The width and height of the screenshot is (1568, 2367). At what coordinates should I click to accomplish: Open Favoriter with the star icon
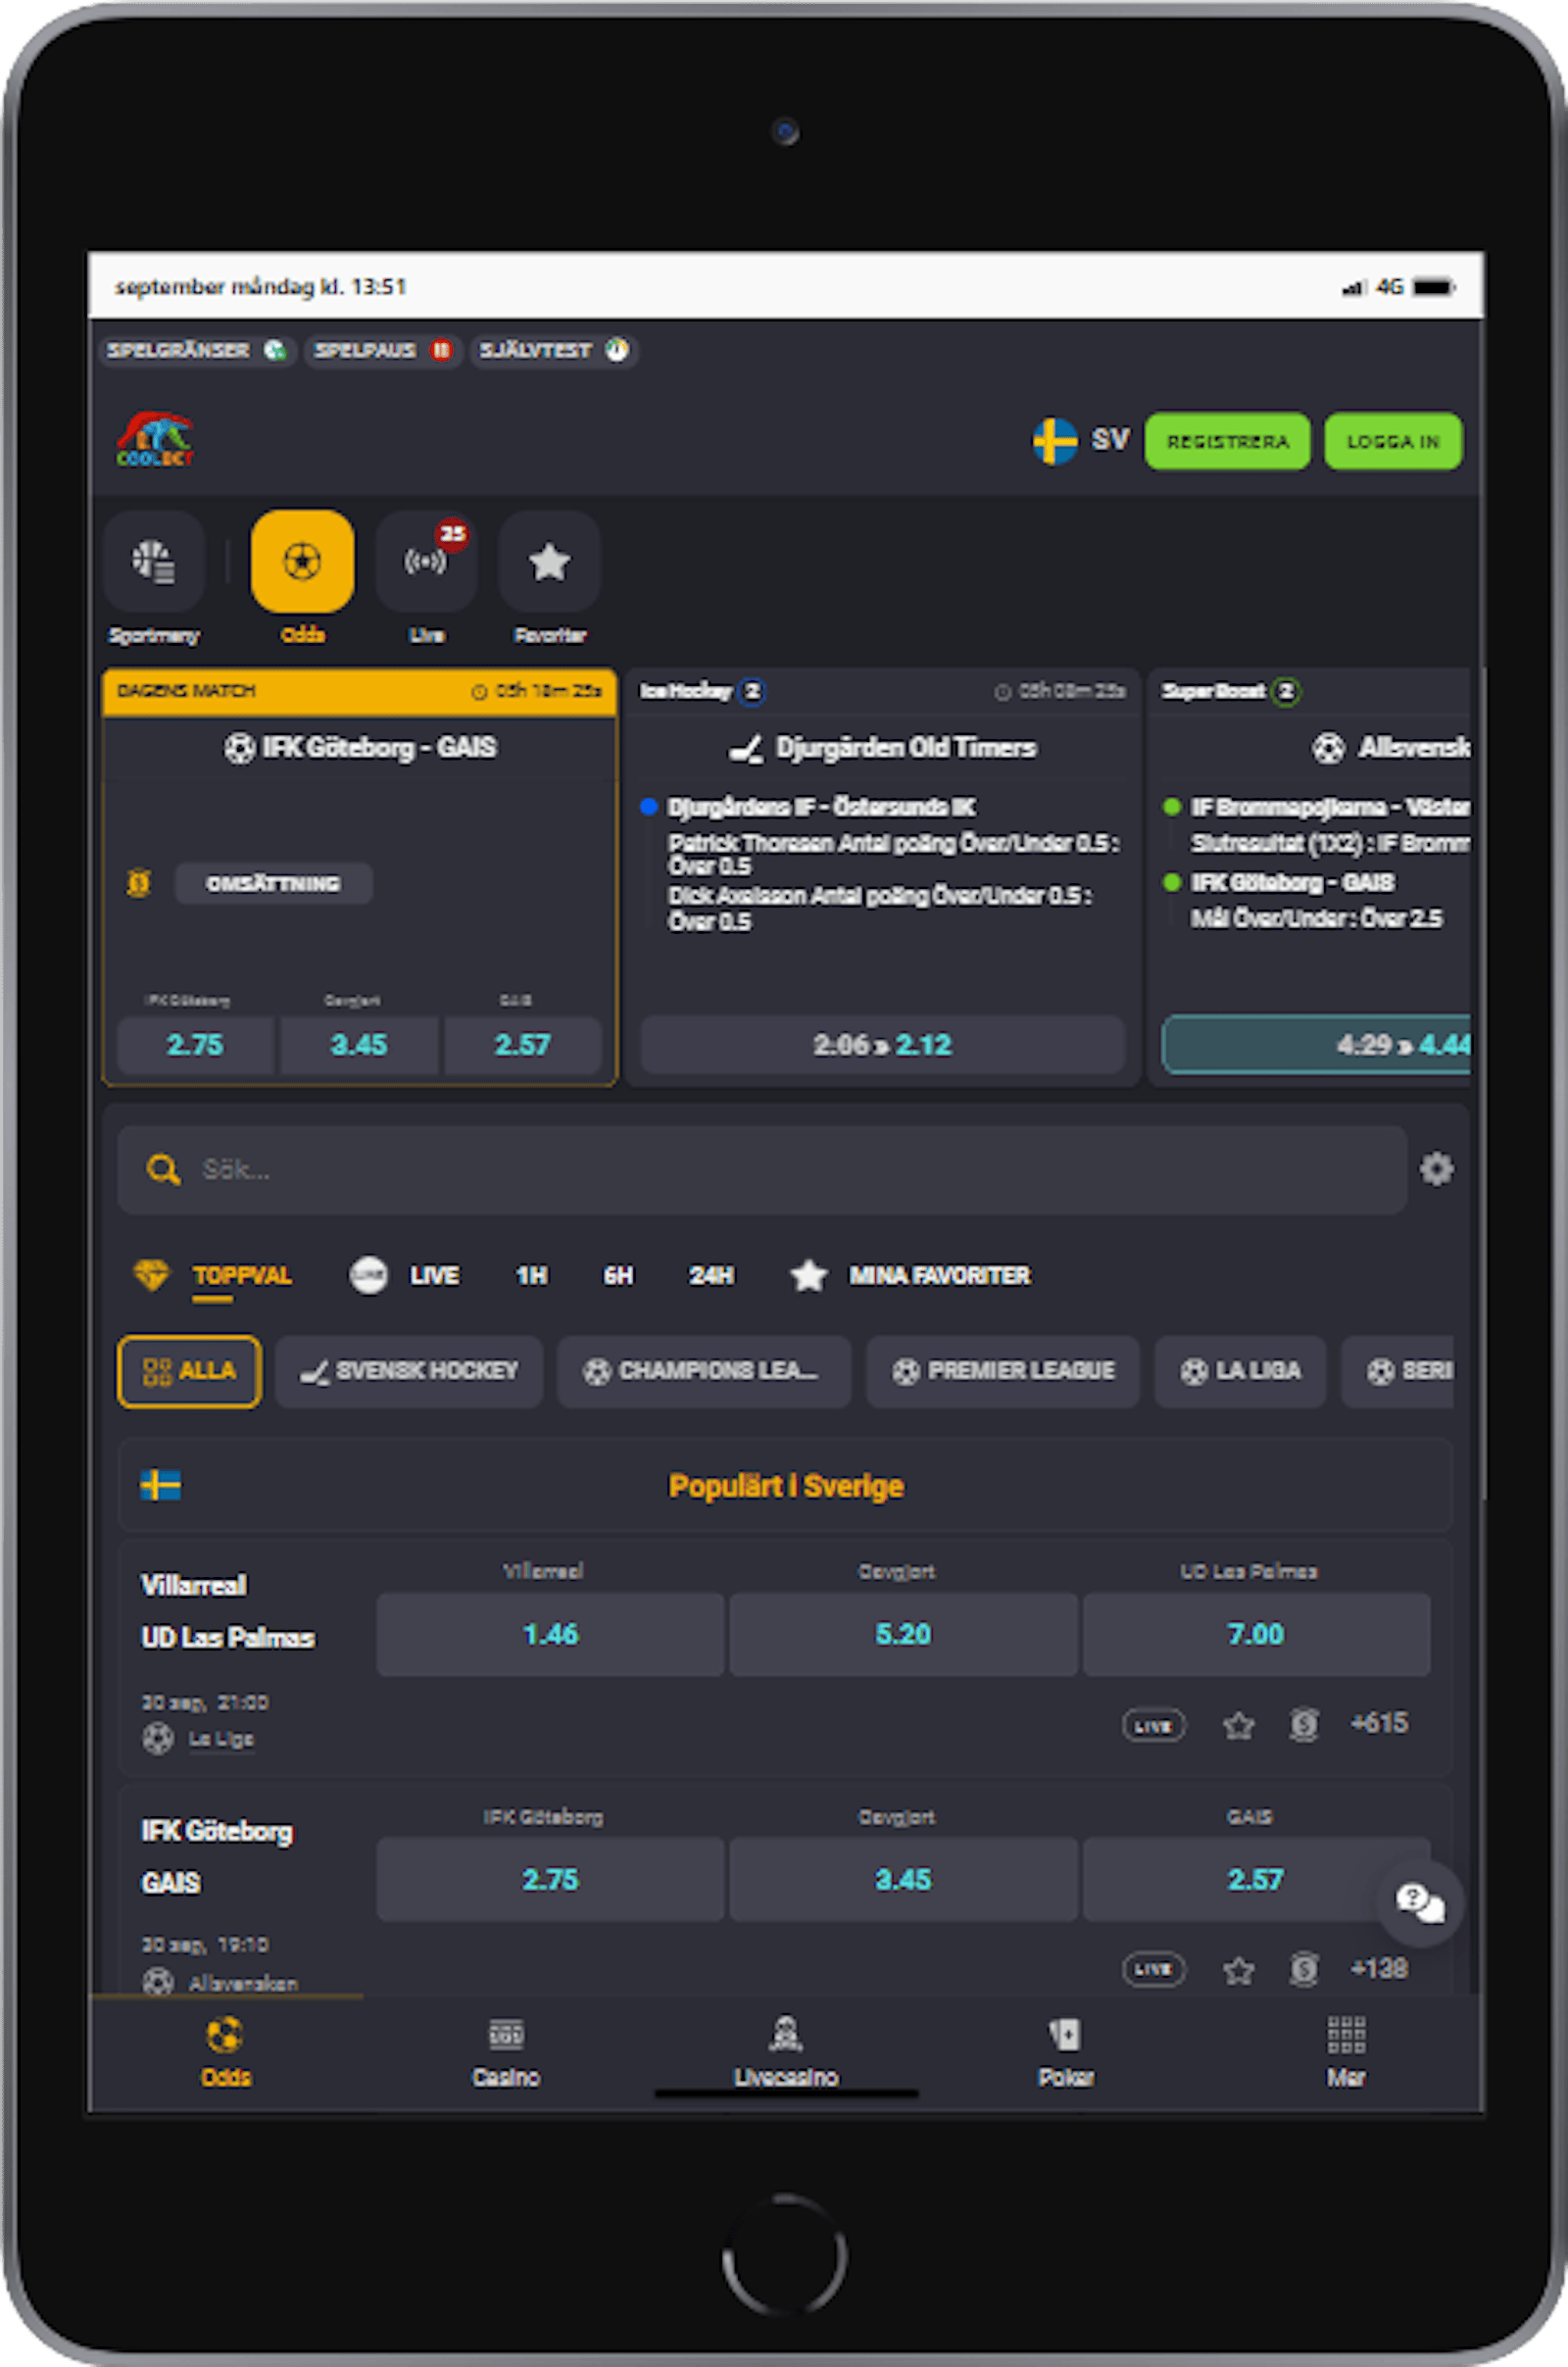(549, 562)
